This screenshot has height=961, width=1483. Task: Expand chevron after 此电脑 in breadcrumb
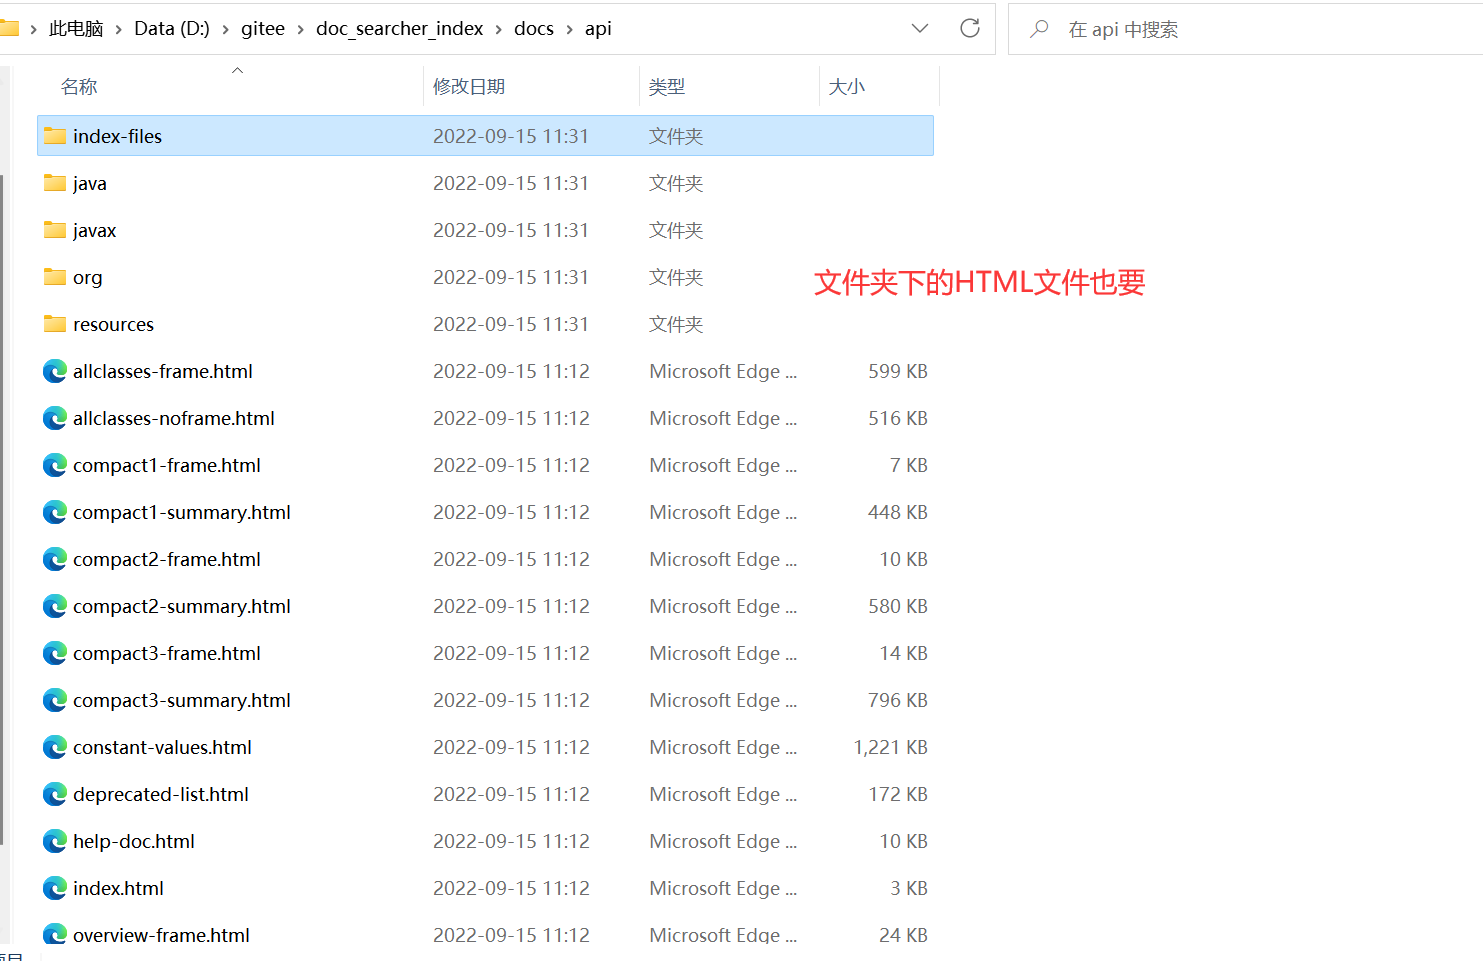(x=119, y=29)
